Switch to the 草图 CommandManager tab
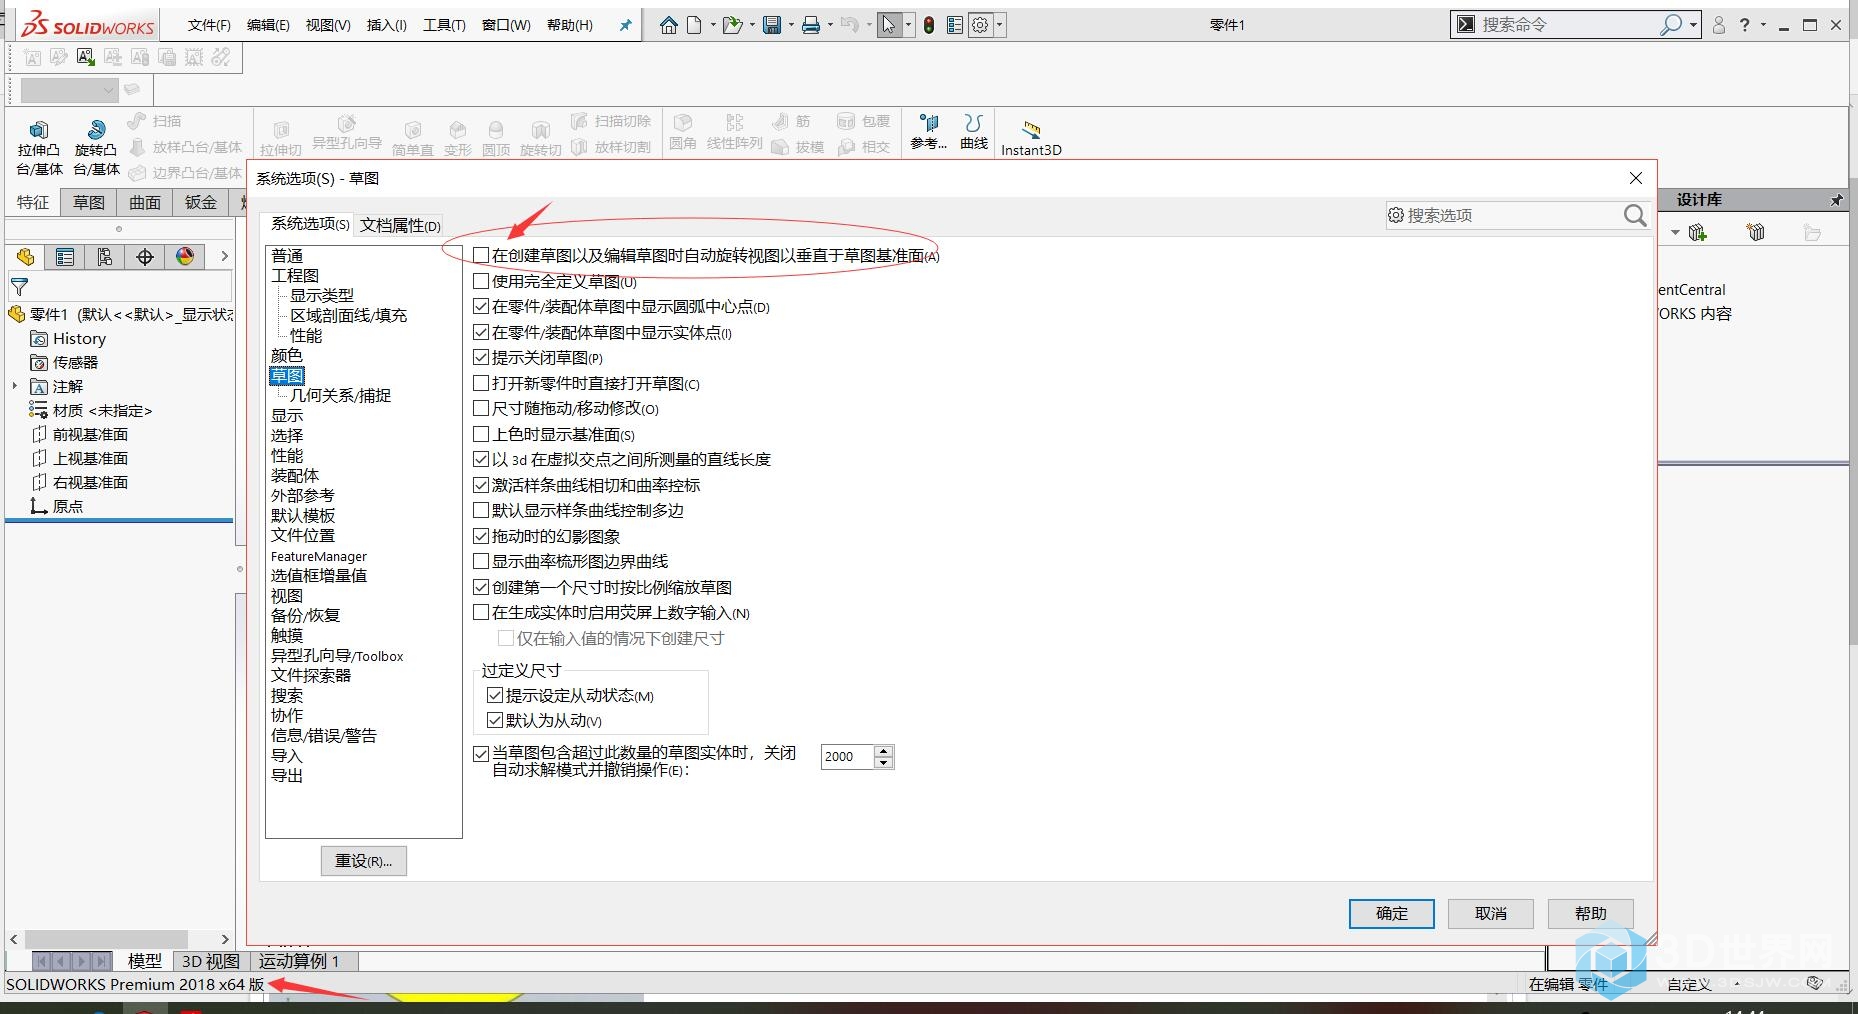Image resolution: width=1858 pixels, height=1014 pixels. pyautogui.click(x=88, y=202)
